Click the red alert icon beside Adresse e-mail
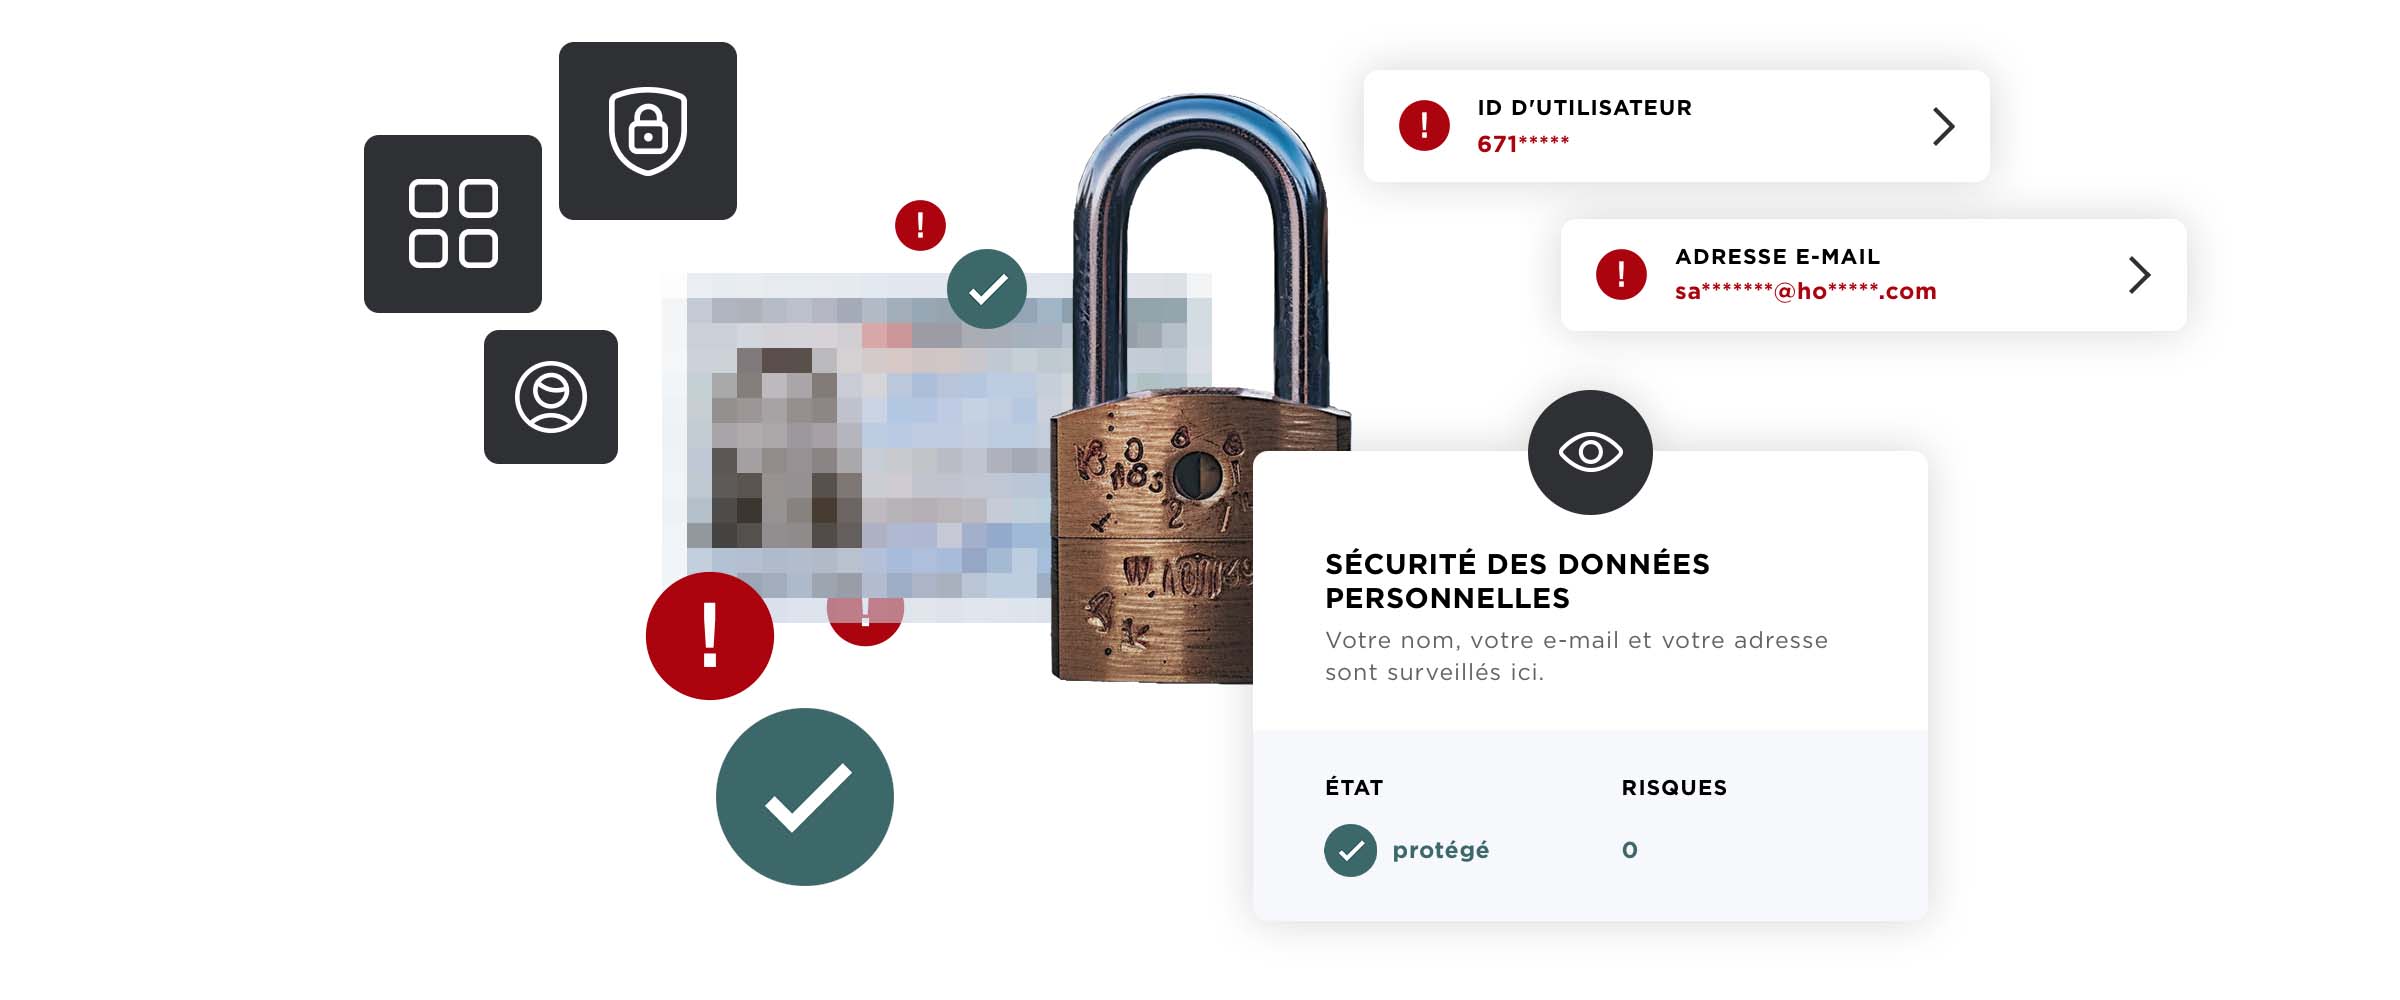Image resolution: width=2400 pixels, height=1000 pixels. click(1621, 275)
